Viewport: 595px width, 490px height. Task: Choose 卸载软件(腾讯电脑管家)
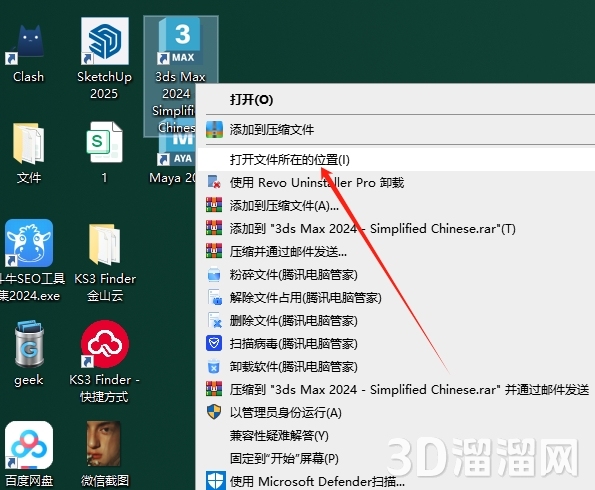(396, 367)
